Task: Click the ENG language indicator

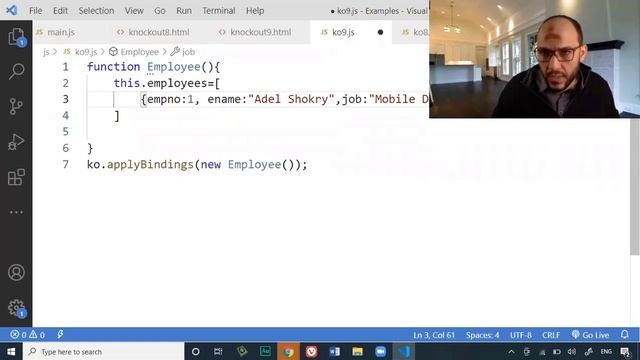Action: point(606,351)
